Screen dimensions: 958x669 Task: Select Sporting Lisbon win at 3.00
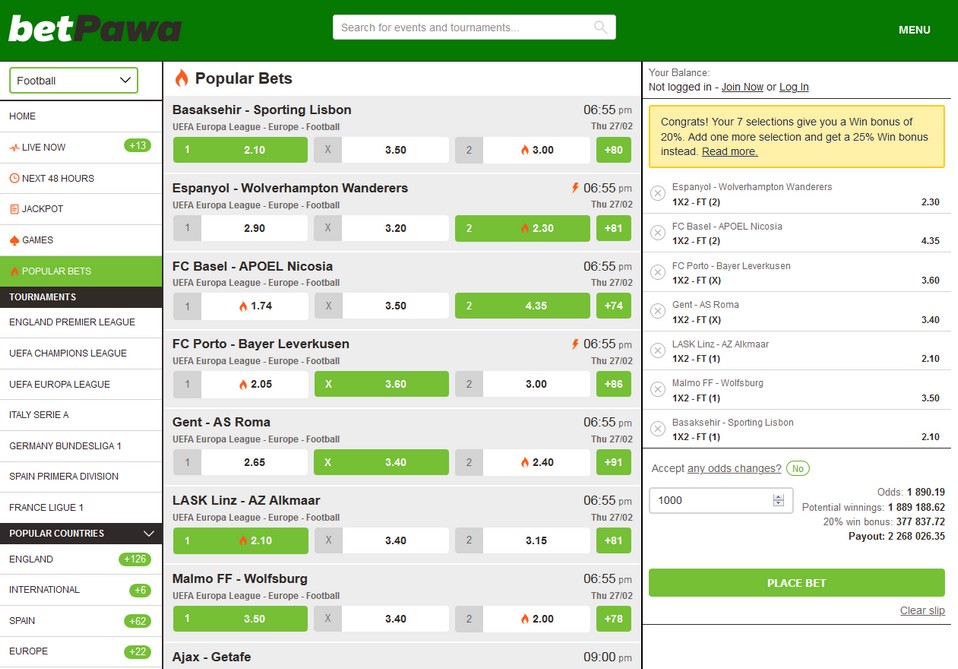pyautogui.click(x=522, y=150)
